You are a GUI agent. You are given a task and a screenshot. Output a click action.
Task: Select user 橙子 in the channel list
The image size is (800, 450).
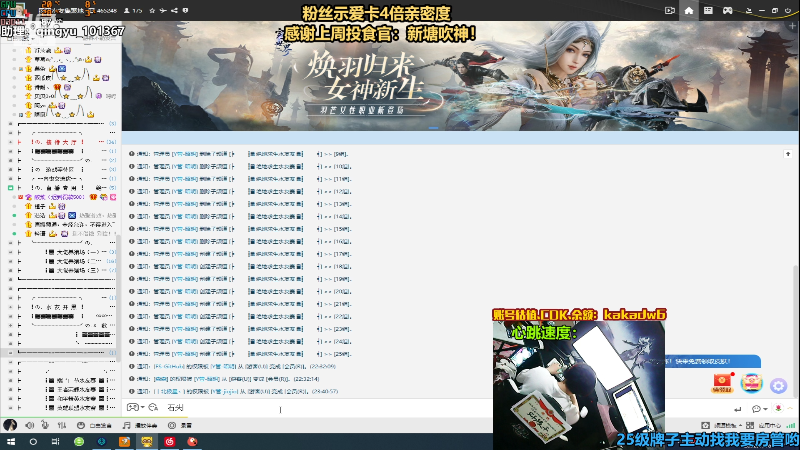tap(40, 206)
